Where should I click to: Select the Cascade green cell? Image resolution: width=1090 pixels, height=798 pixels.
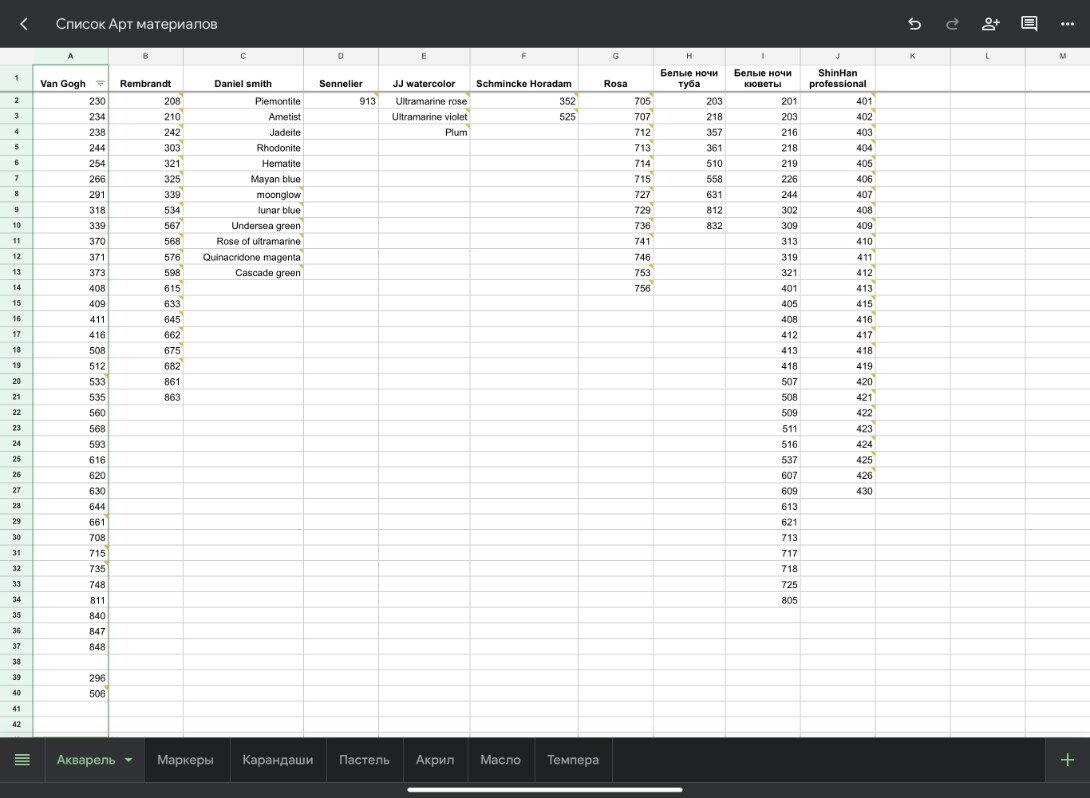[243, 272]
